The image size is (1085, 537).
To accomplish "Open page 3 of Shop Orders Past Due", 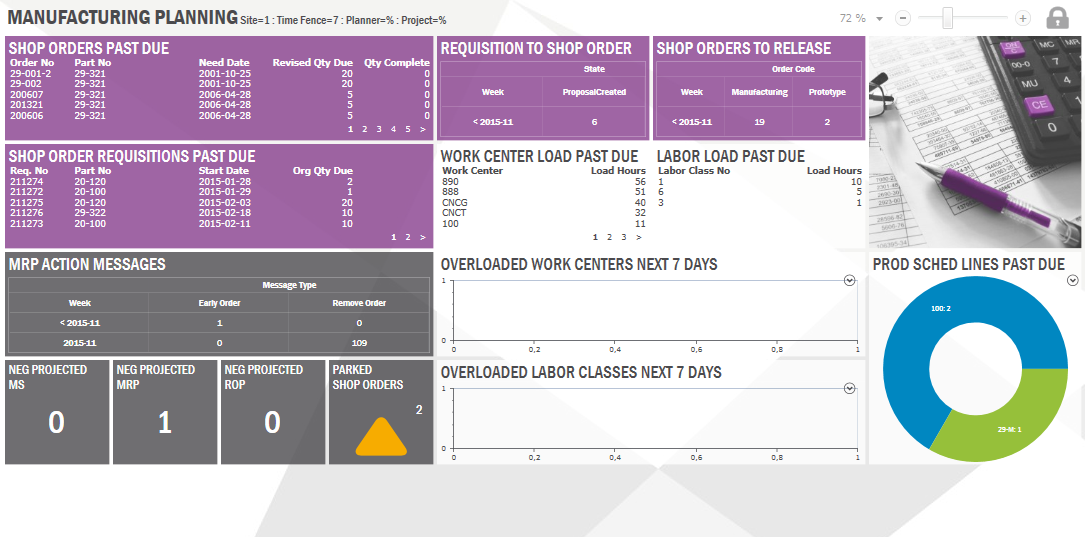I will (379, 129).
